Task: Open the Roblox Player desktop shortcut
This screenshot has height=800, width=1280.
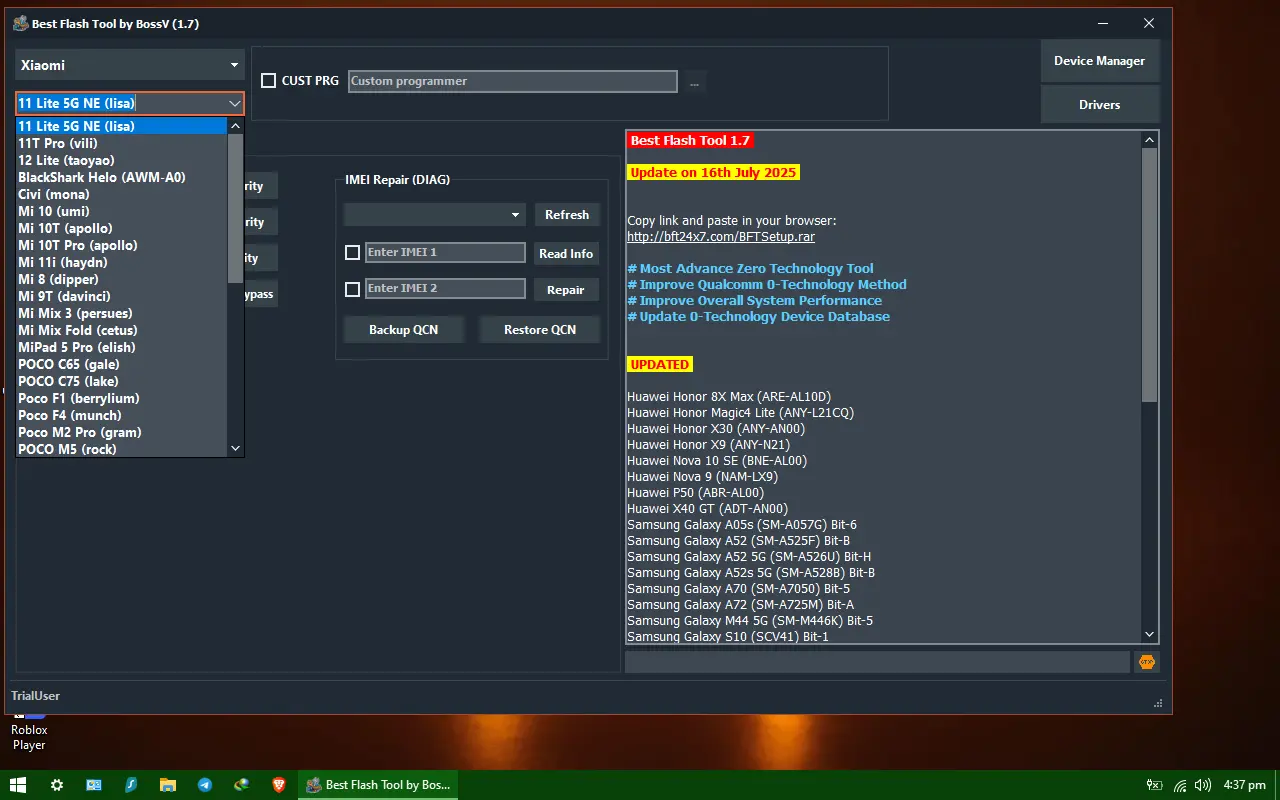Action: pyautogui.click(x=29, y=728)
